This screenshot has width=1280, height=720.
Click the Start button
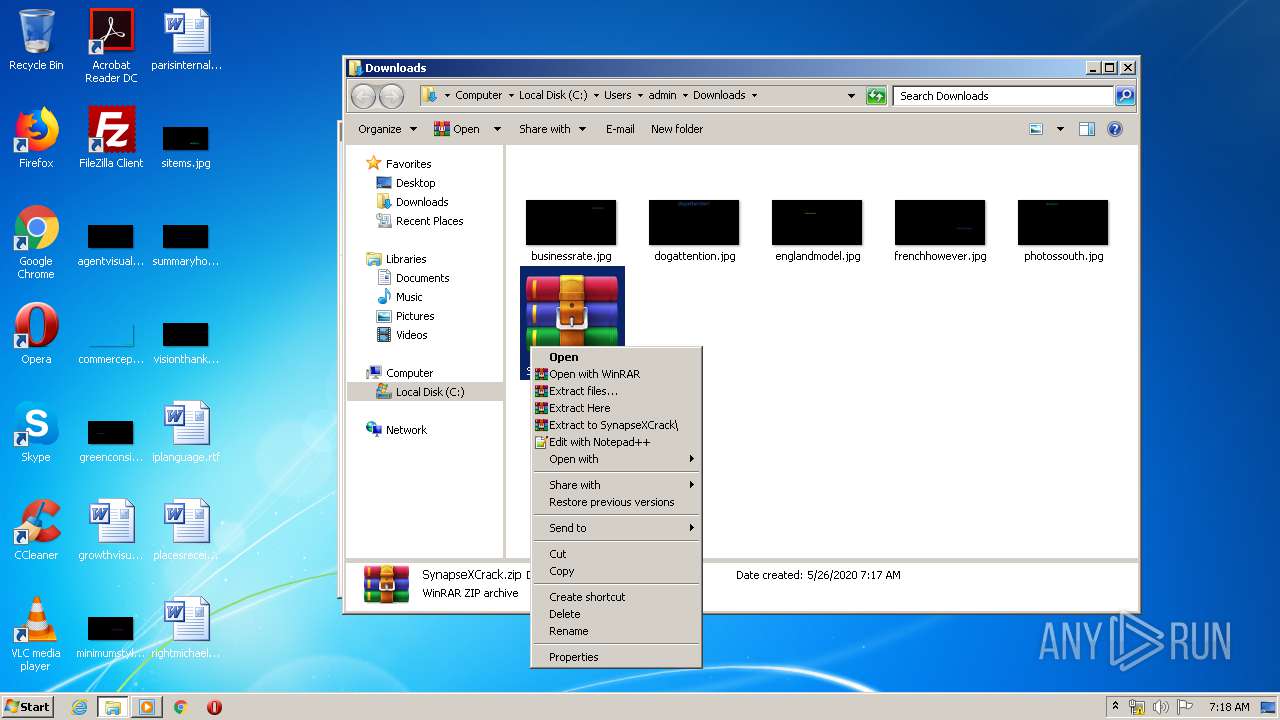[x=28, y=707]
